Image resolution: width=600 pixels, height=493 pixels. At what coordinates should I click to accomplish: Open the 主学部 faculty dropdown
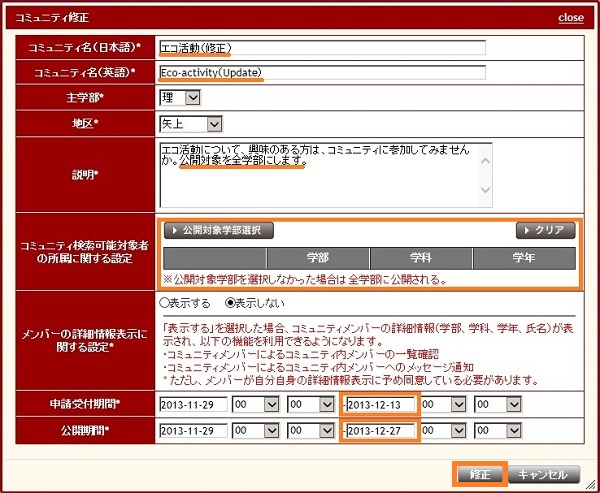click(180, 97)
